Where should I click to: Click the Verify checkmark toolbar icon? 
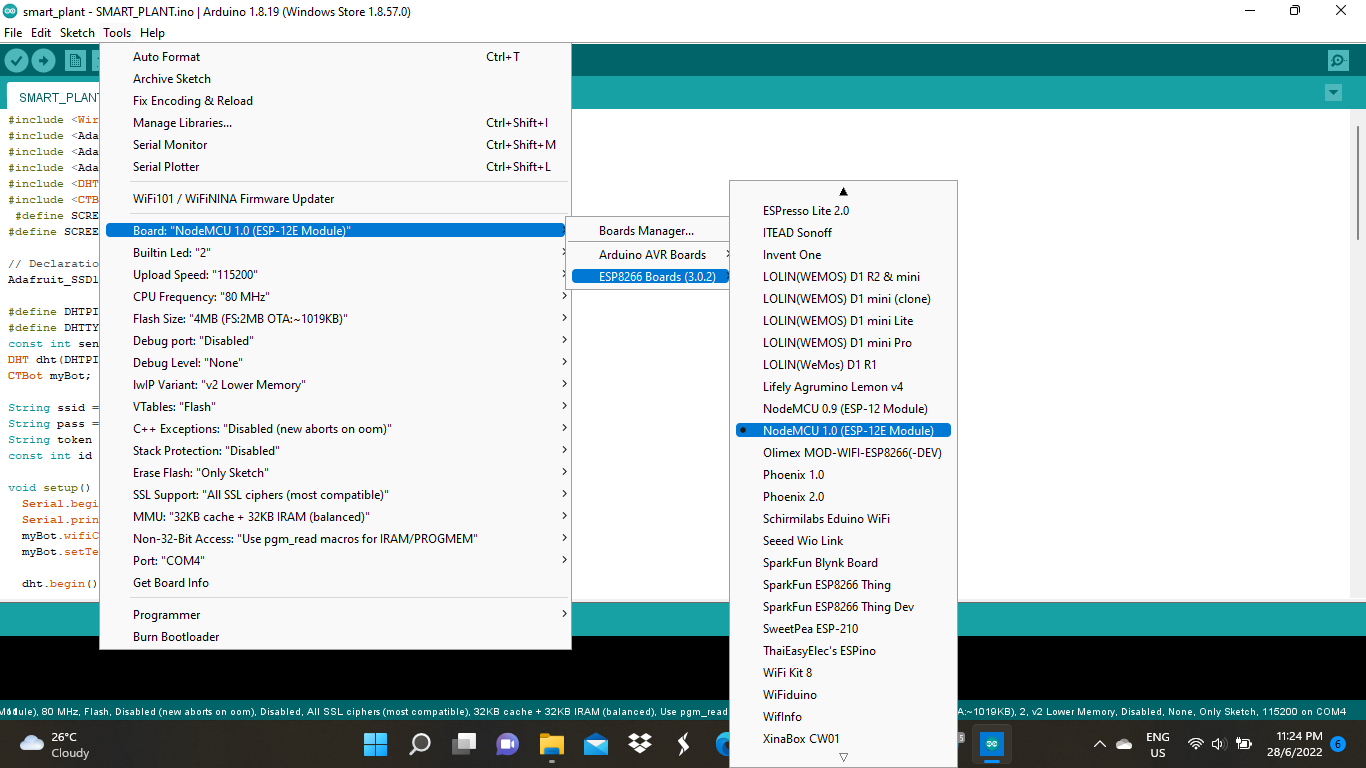(x=16, y=61)
